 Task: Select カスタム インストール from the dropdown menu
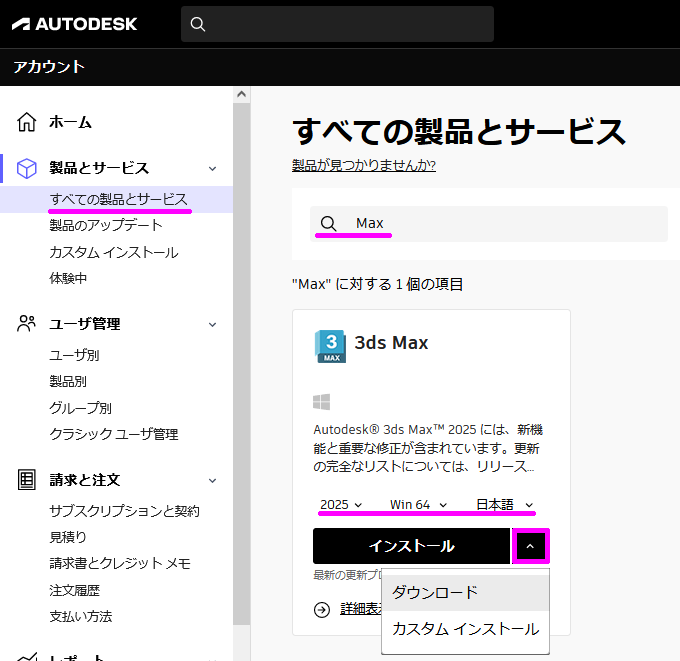[x=465, y=629]
